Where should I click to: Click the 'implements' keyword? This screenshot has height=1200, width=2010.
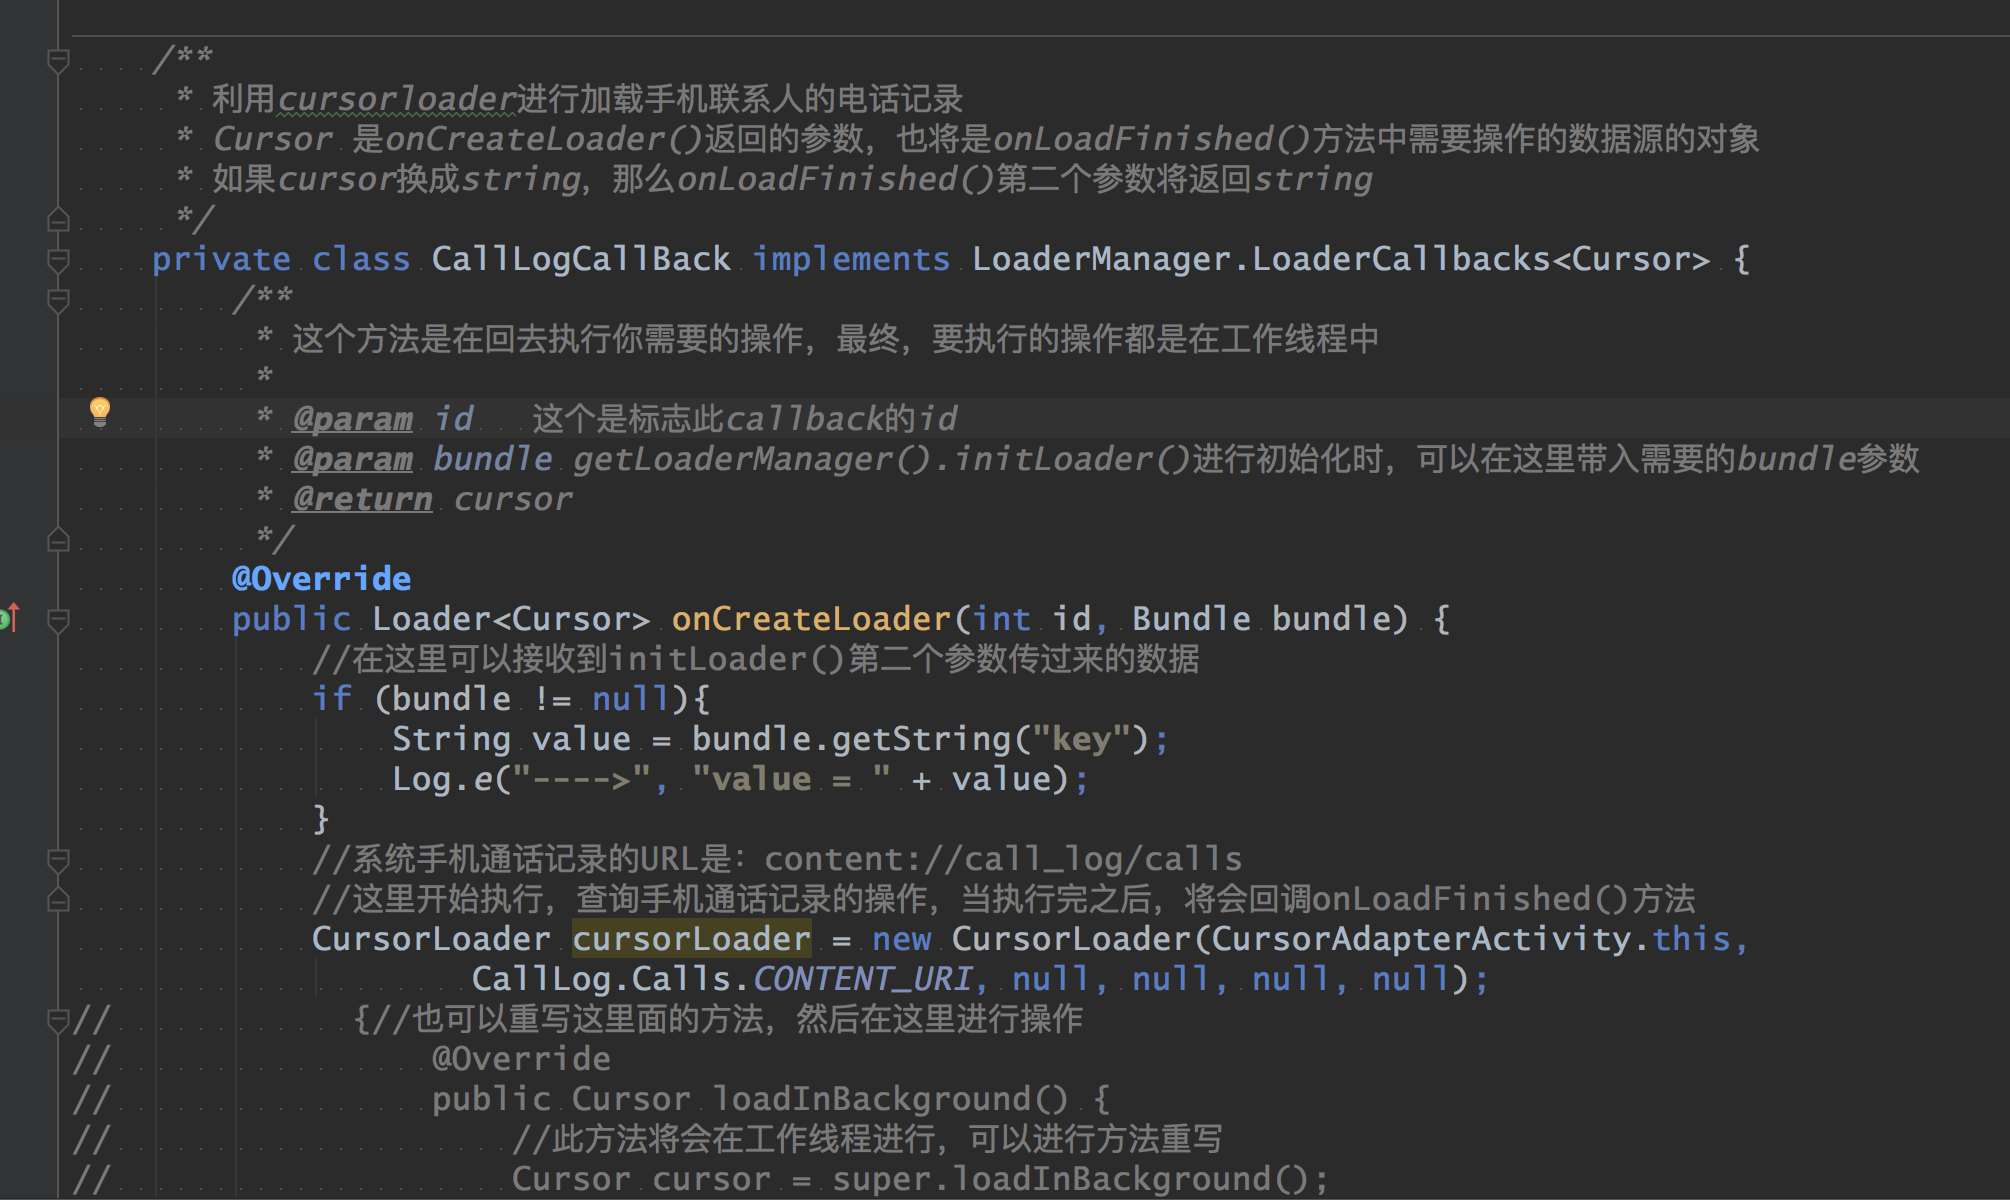point(851,259)
